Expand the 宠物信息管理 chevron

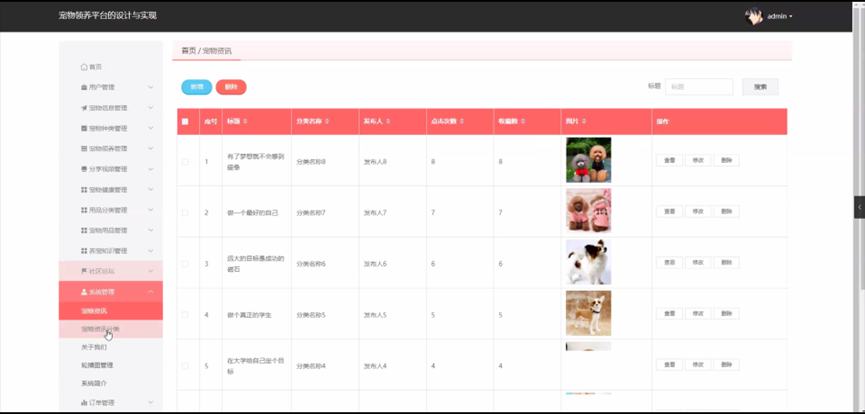click(151, 108)
